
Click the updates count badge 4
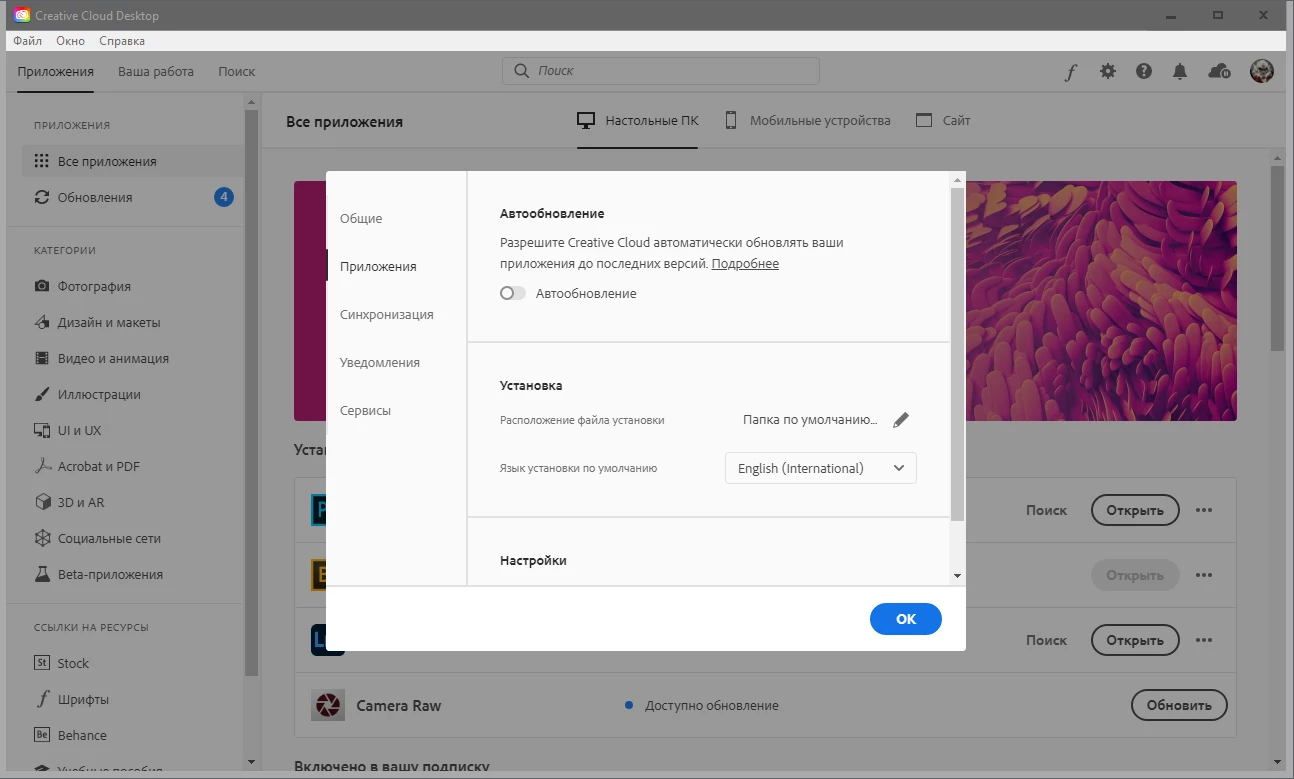(224, 197)
